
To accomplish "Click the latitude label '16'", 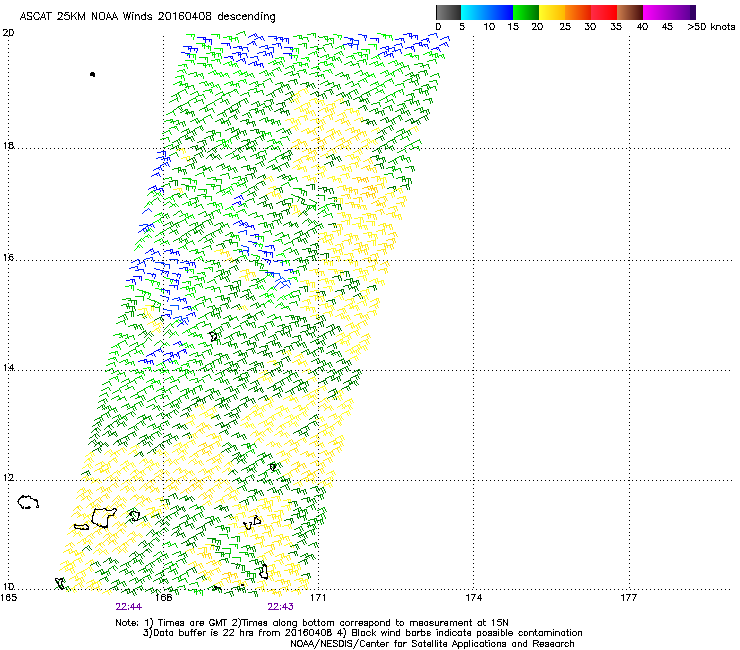I will pyautogui.click(x=8, y=257).
